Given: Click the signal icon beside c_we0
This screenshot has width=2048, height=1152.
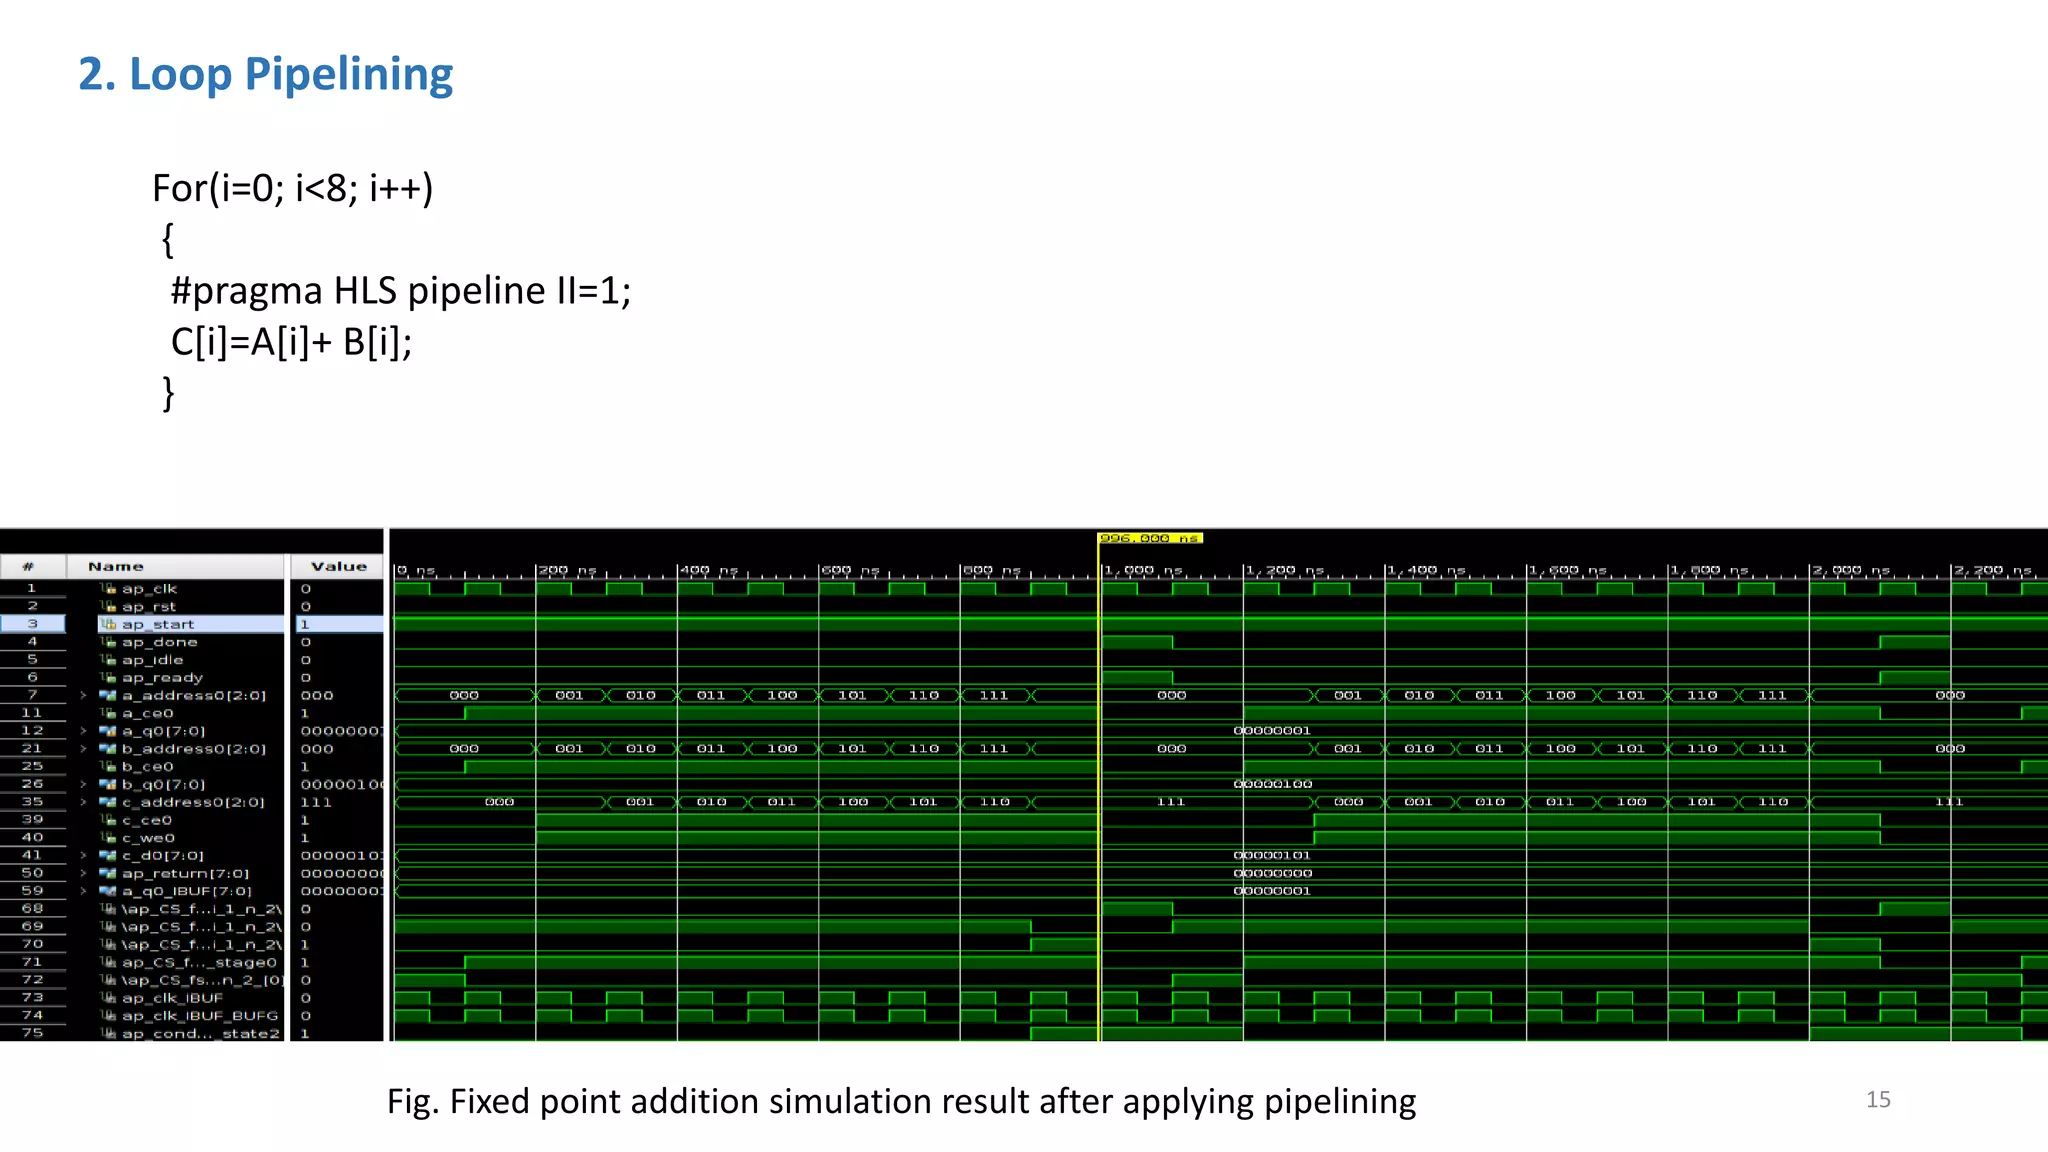Looking at the screenshot, I should click(x=109, y=838).
